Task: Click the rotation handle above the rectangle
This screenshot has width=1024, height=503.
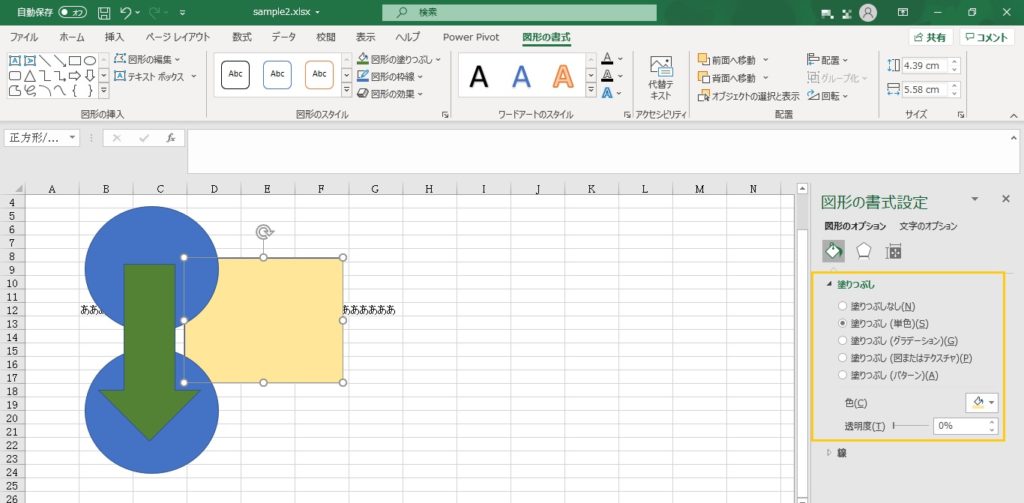Action: (264, 232)
